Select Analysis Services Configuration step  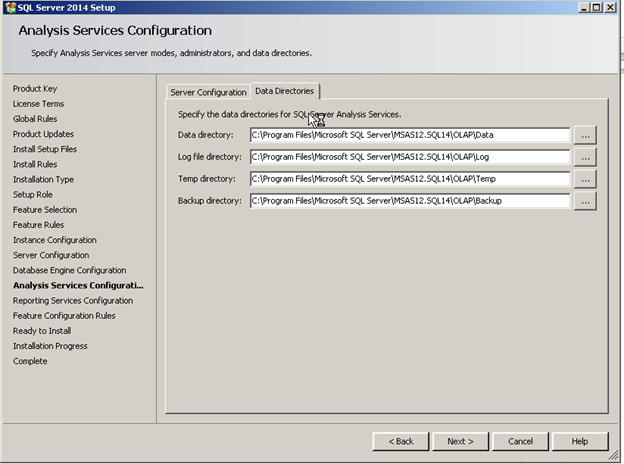(78, 285)
